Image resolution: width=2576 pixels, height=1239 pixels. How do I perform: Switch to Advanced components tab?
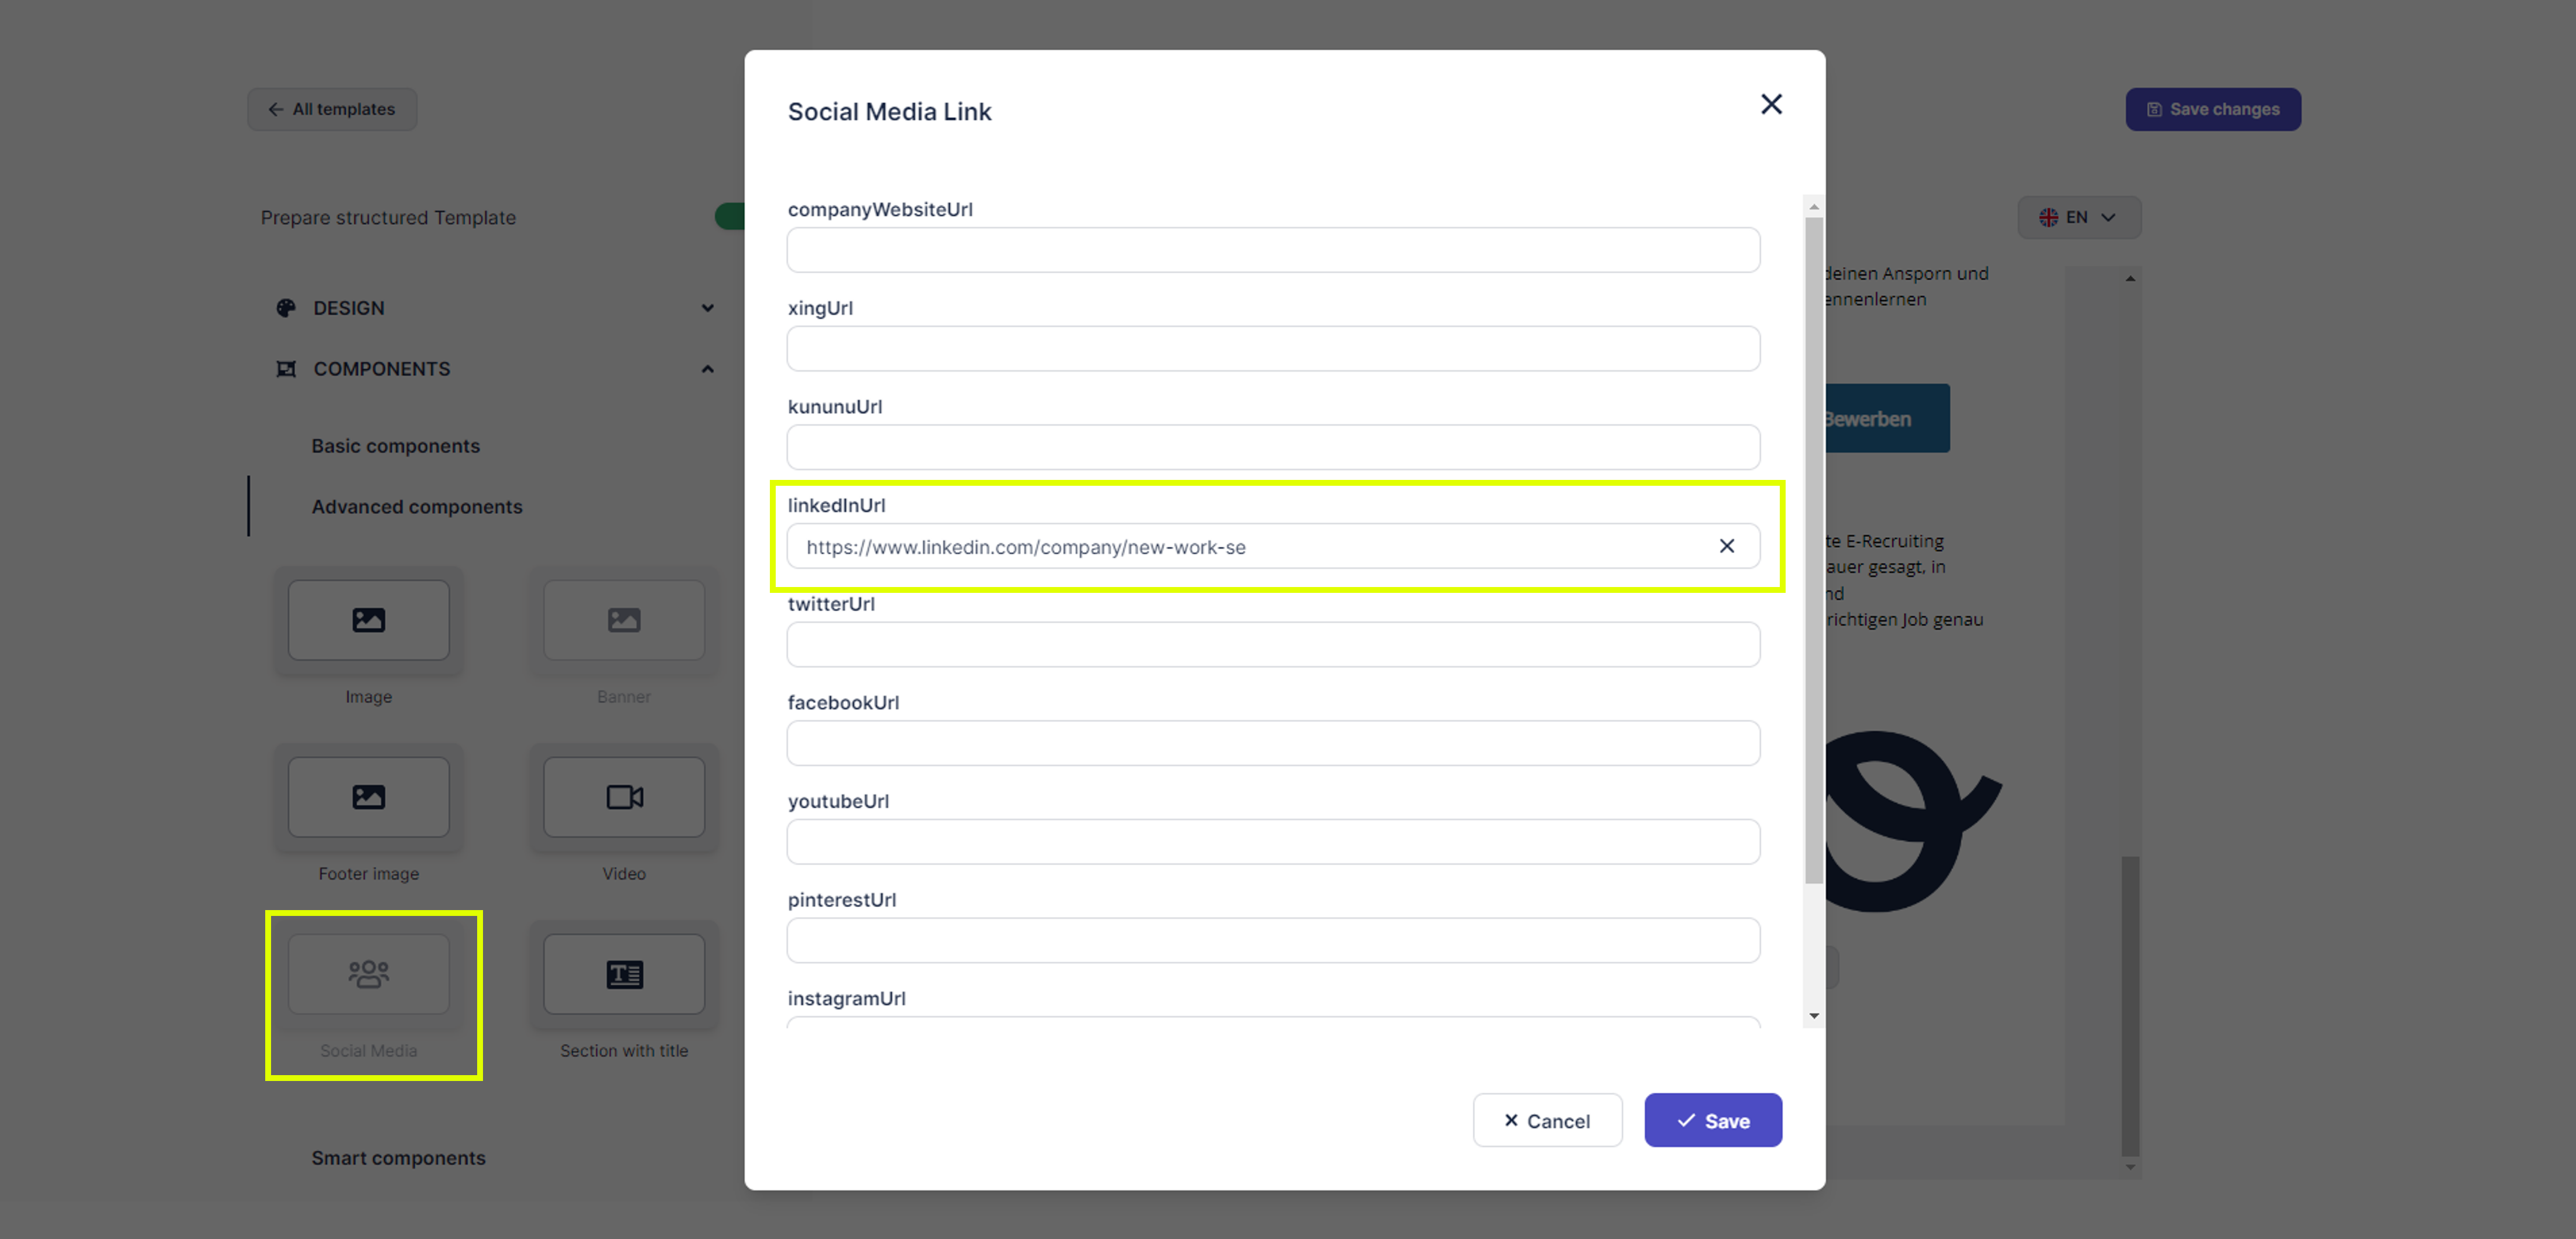pyautogui.click(x=416, y=507)
